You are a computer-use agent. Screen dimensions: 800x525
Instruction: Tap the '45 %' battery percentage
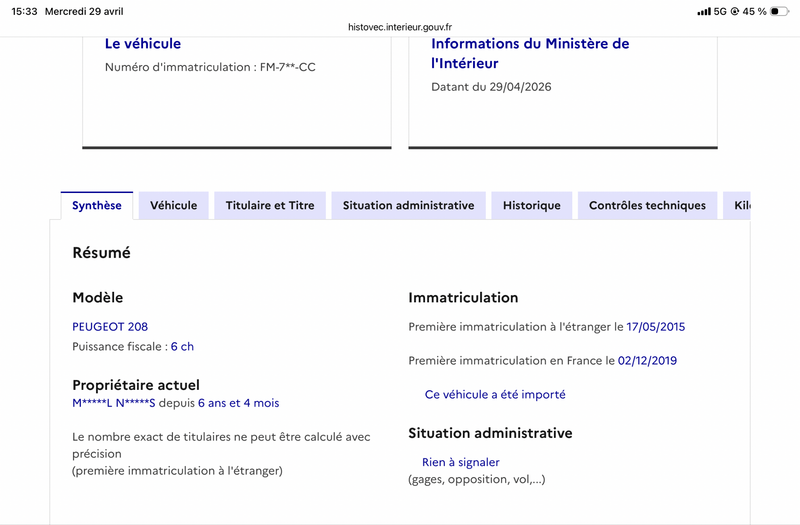point(755,11)
